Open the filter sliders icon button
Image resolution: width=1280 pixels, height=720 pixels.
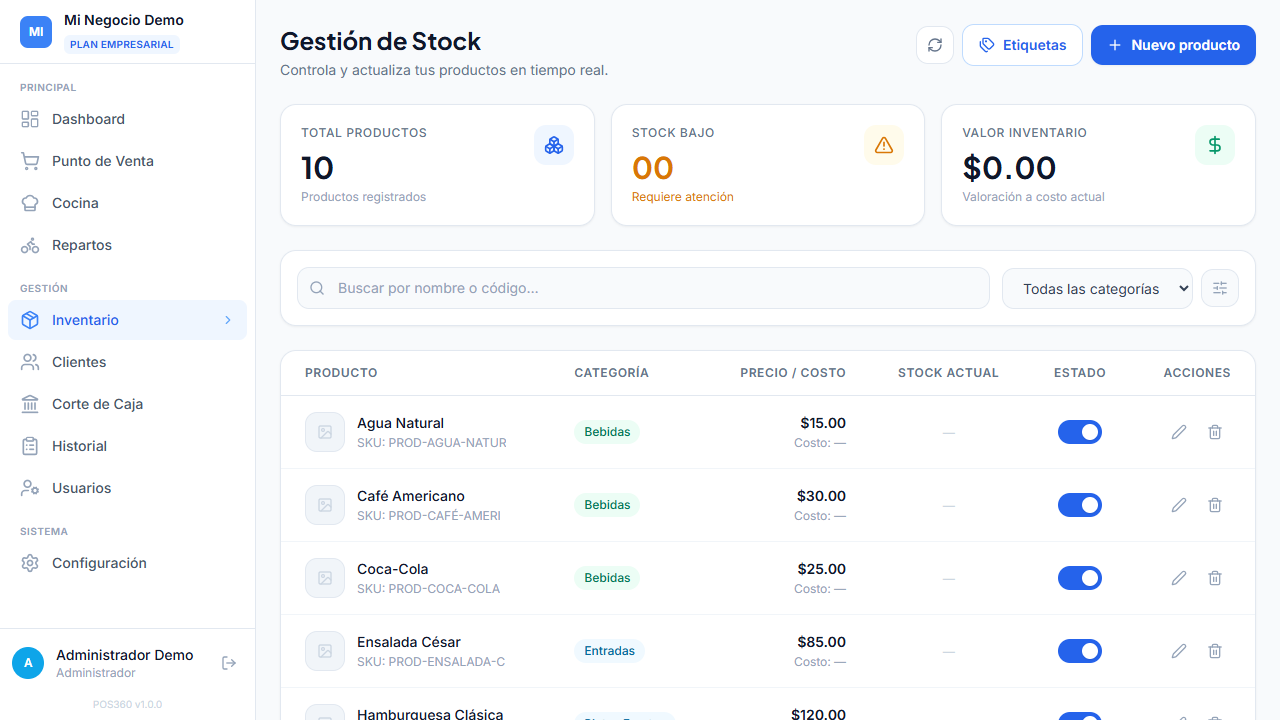pos(1220,288)
